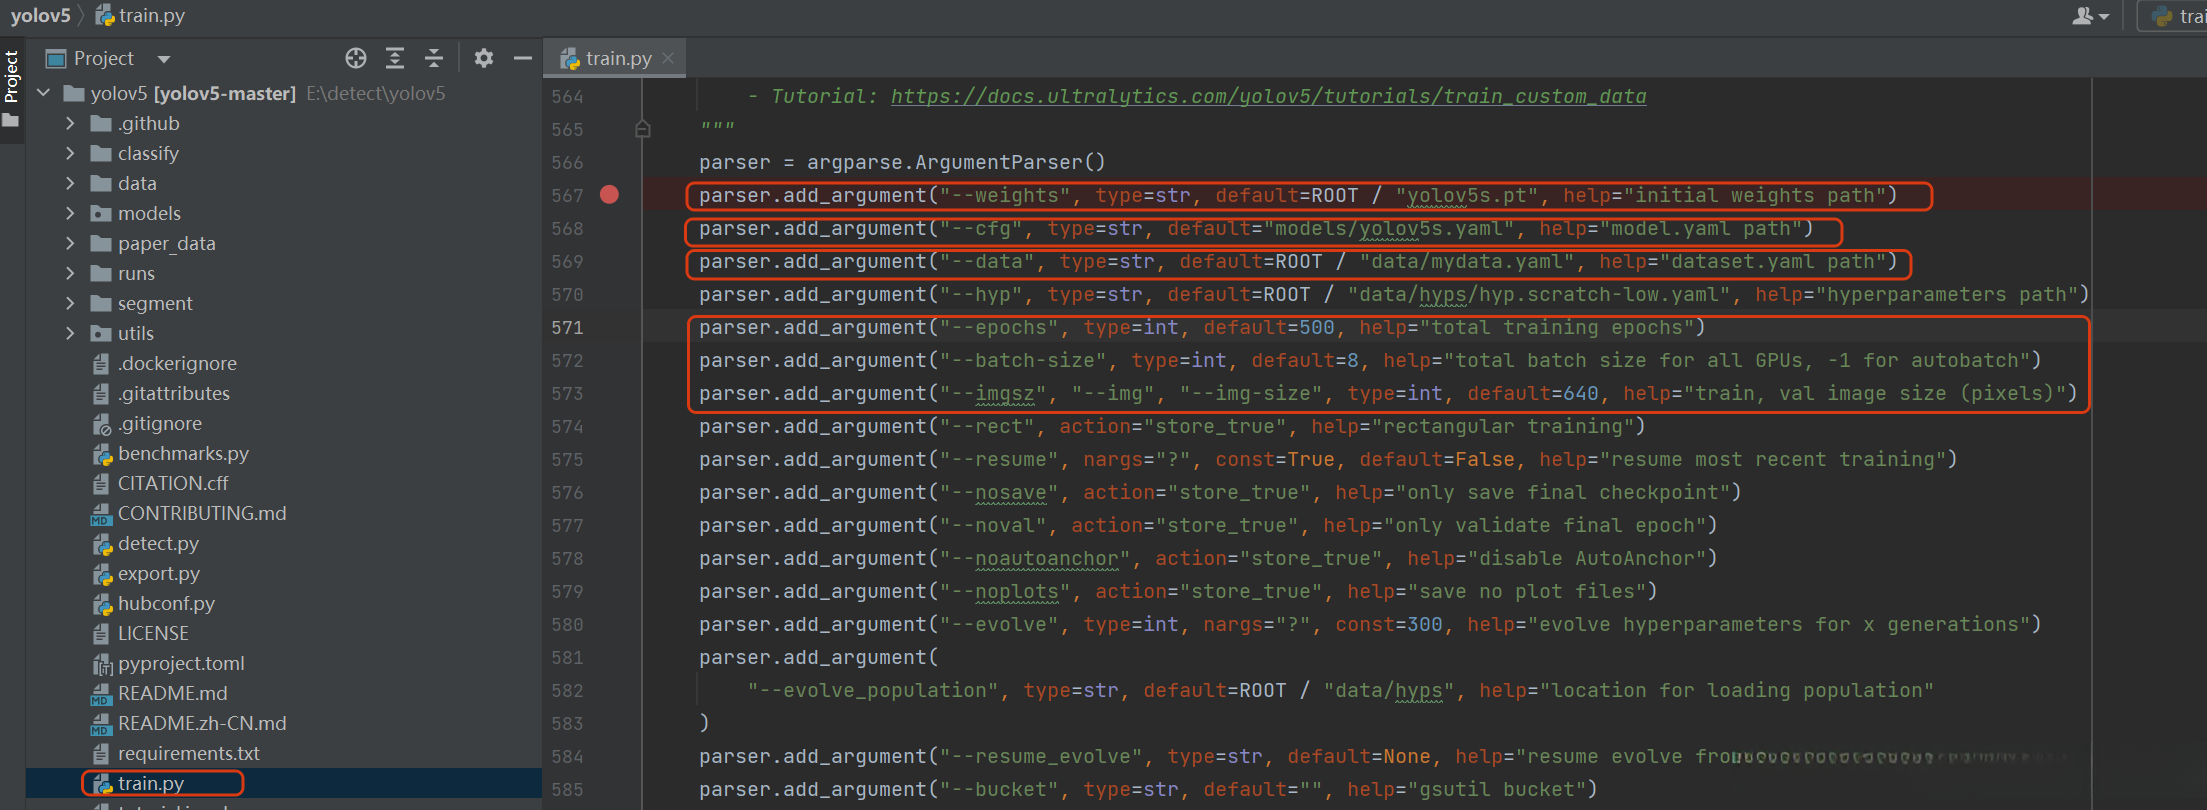Click train.py in the breadcrumb bar

[x=140, y=16]
